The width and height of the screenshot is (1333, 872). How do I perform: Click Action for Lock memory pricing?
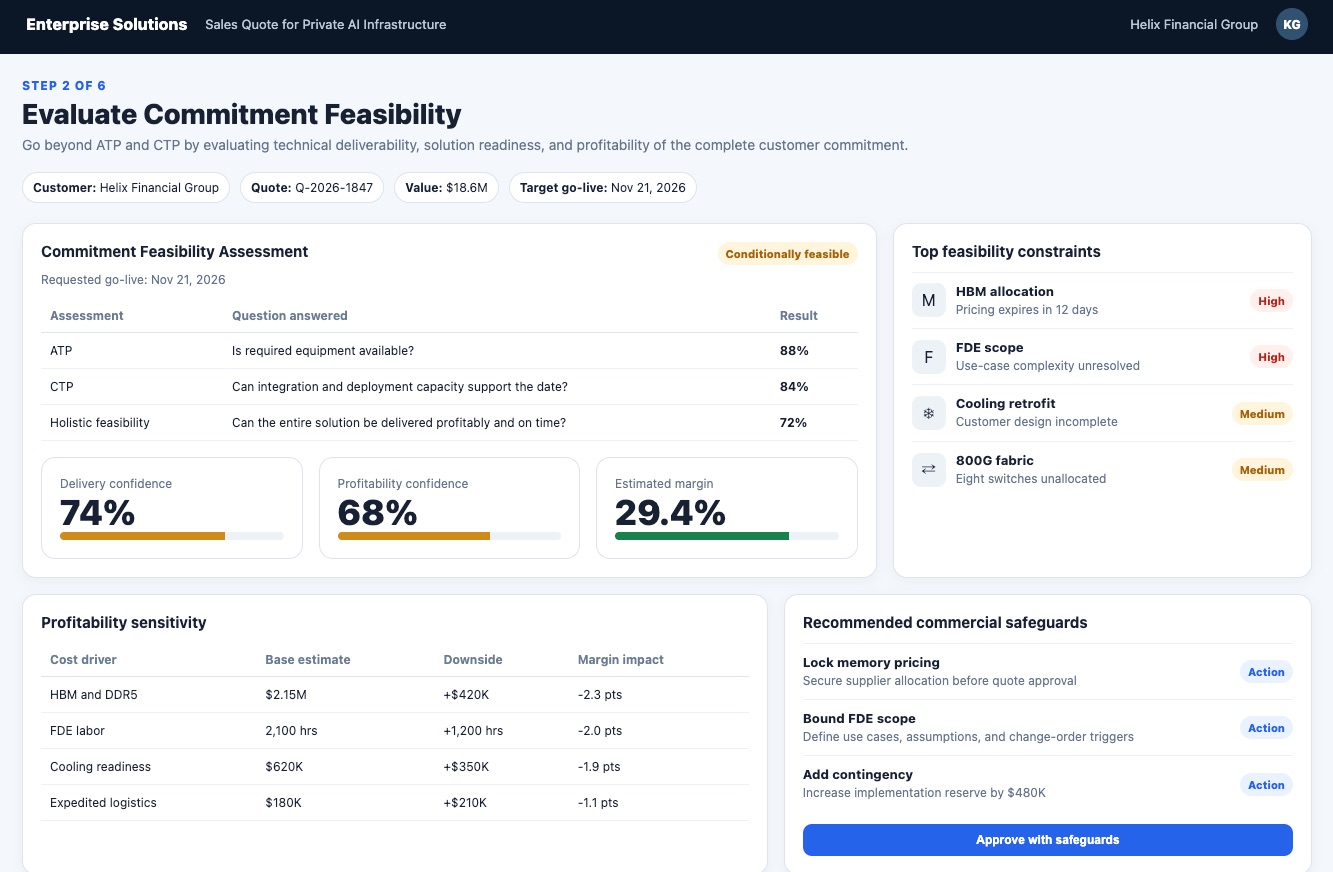(1266, 672)
